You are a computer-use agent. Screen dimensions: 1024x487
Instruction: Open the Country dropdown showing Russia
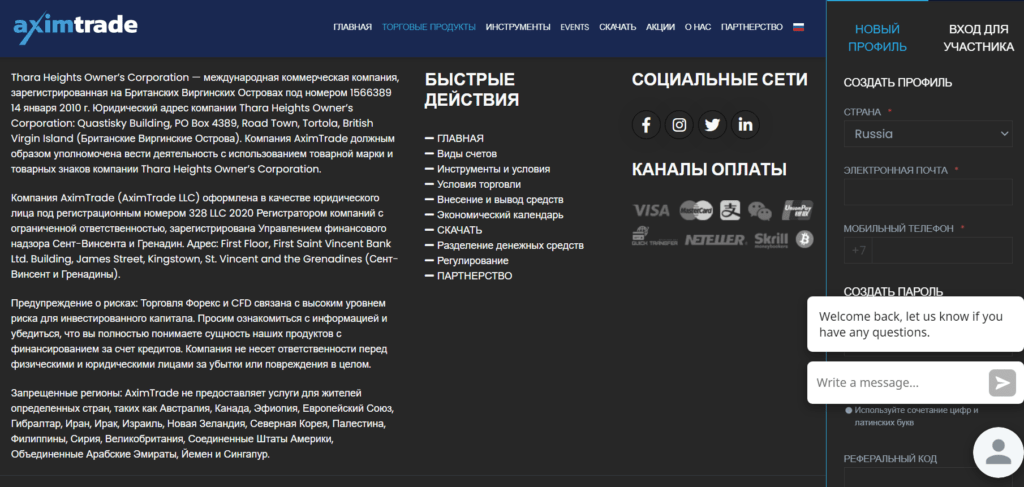928,134
